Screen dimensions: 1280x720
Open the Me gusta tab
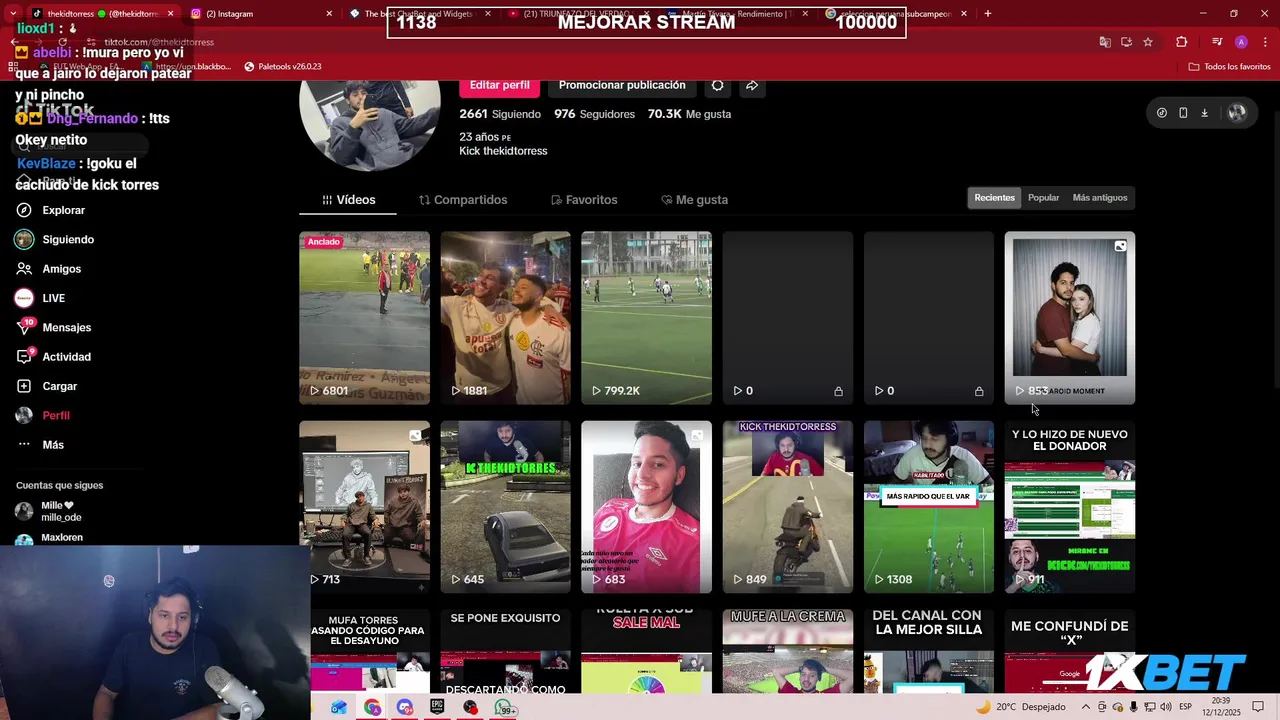694,200
